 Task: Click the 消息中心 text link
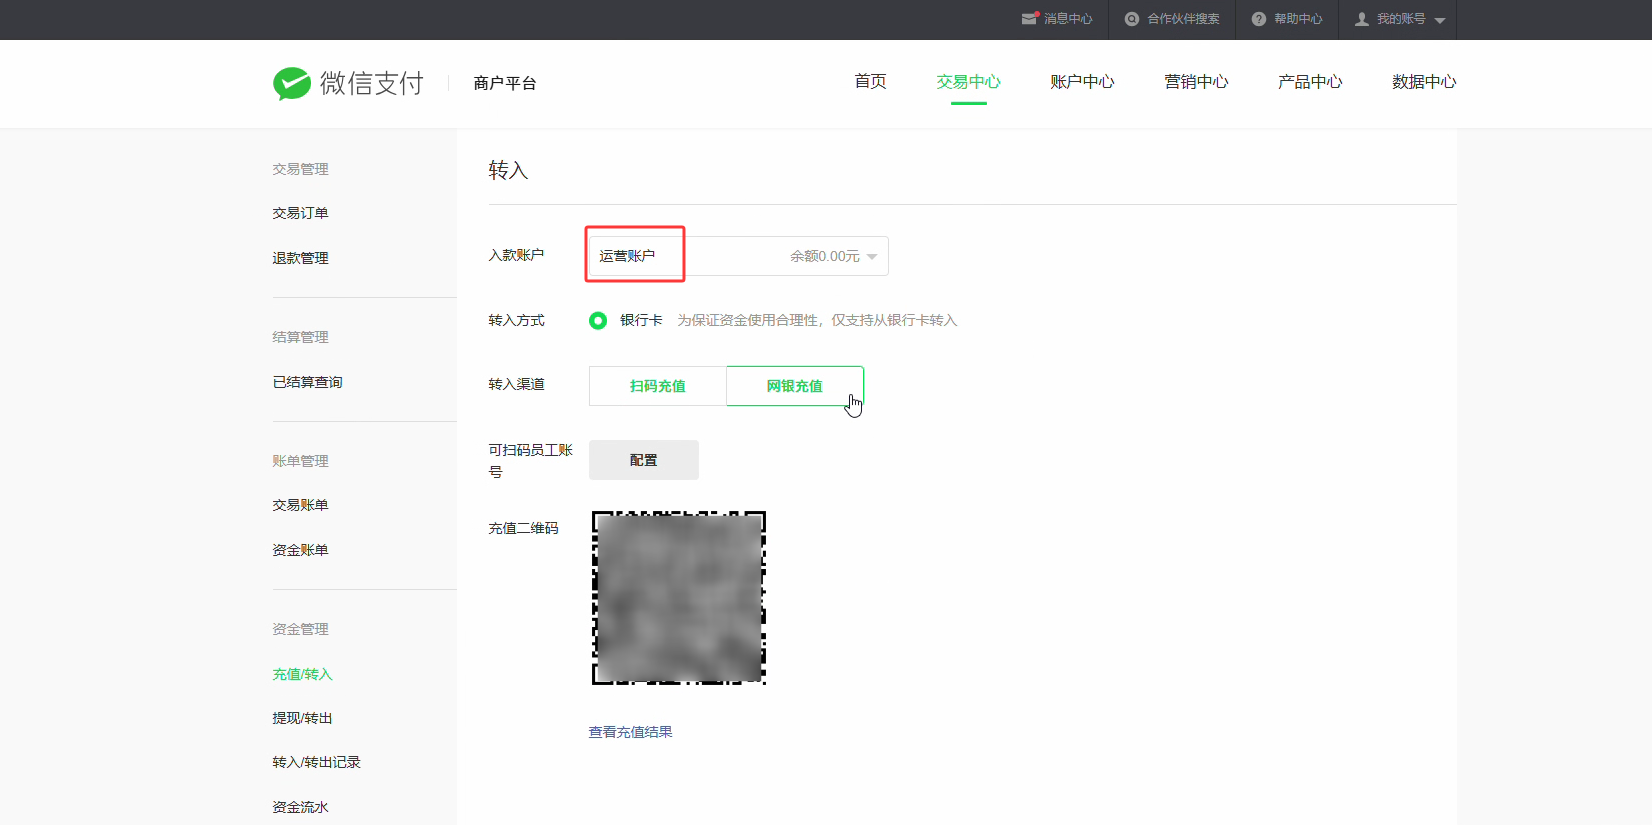tap(1068, 19)
